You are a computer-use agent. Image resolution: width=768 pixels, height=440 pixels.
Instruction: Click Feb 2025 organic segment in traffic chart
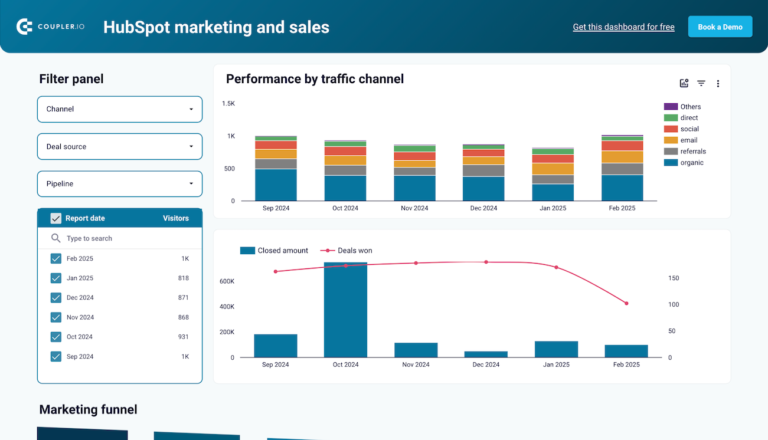pos(622,188)
